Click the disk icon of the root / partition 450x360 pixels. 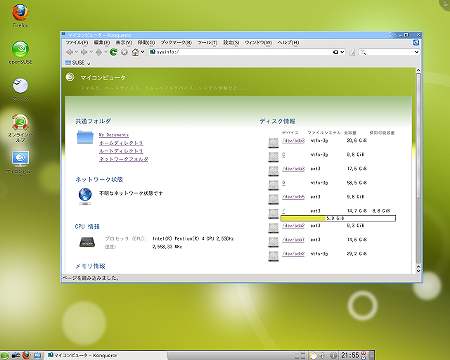[273, 213]
